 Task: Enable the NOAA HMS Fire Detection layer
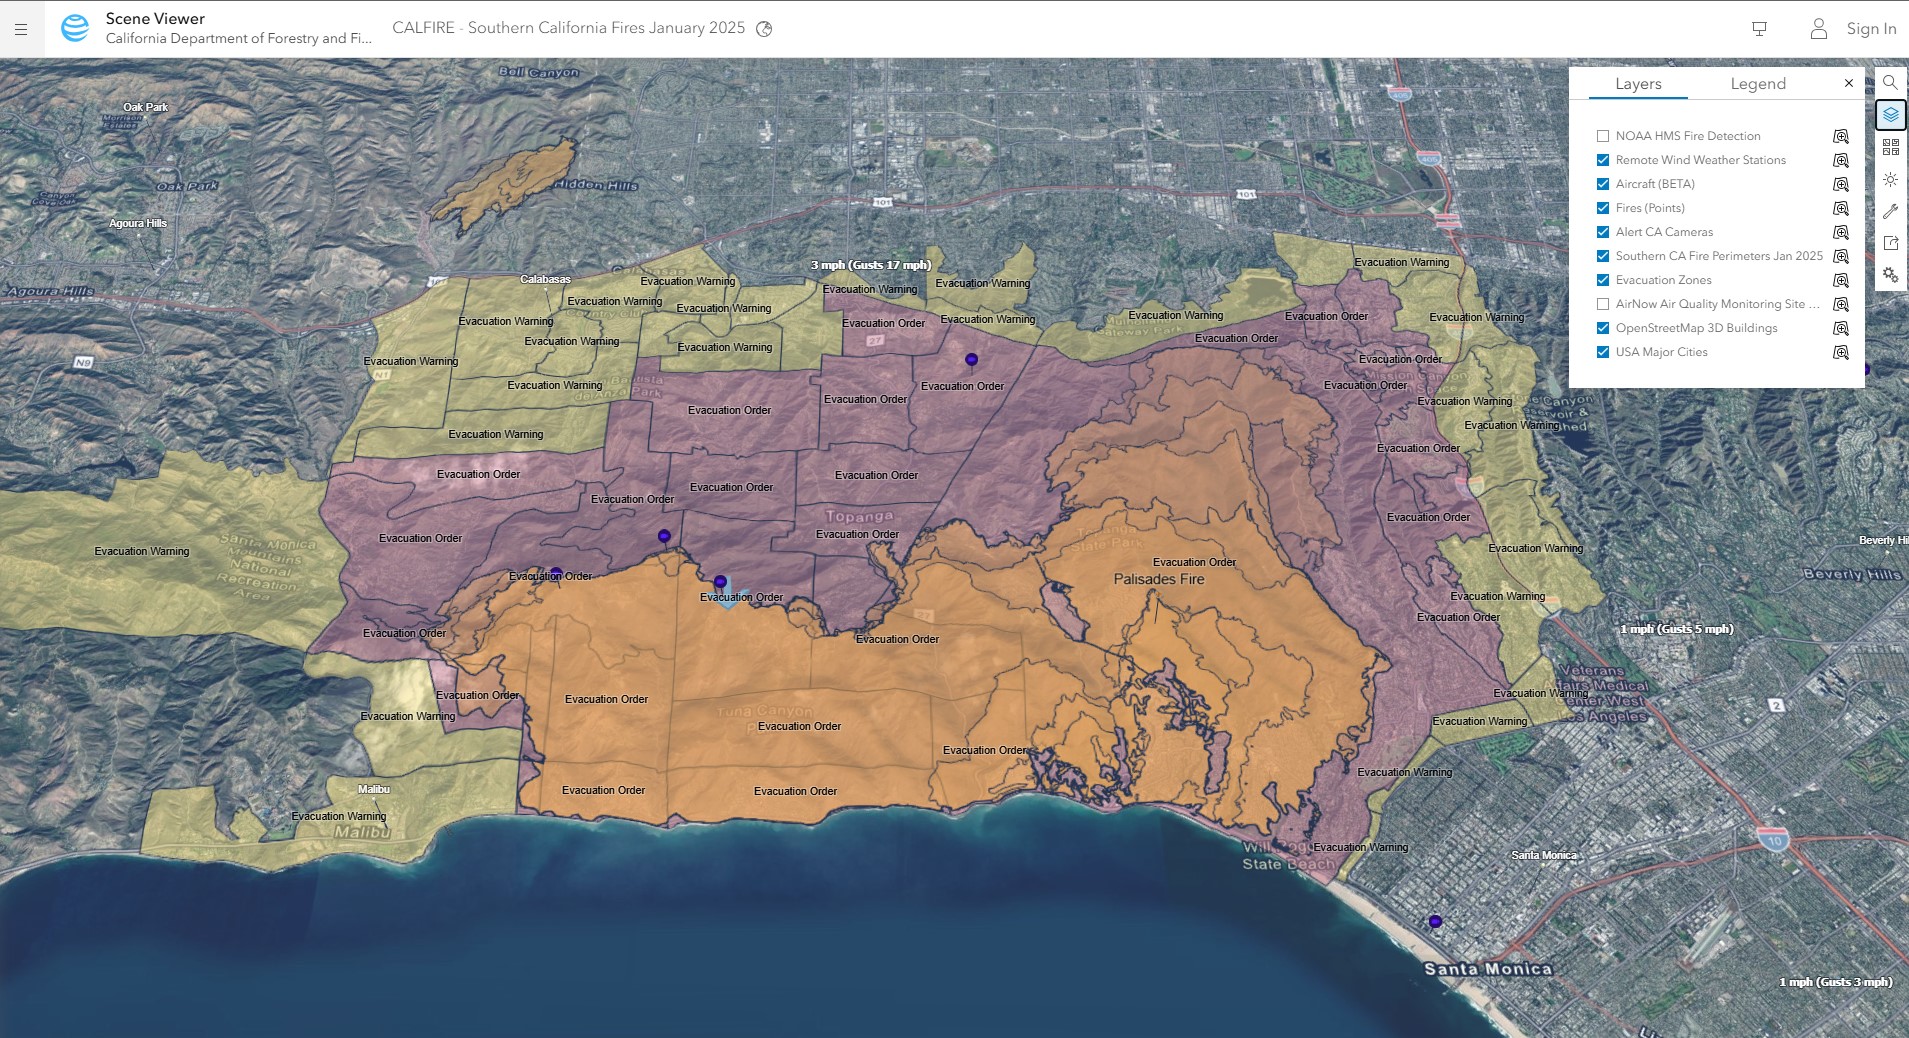pos(1604,135)
